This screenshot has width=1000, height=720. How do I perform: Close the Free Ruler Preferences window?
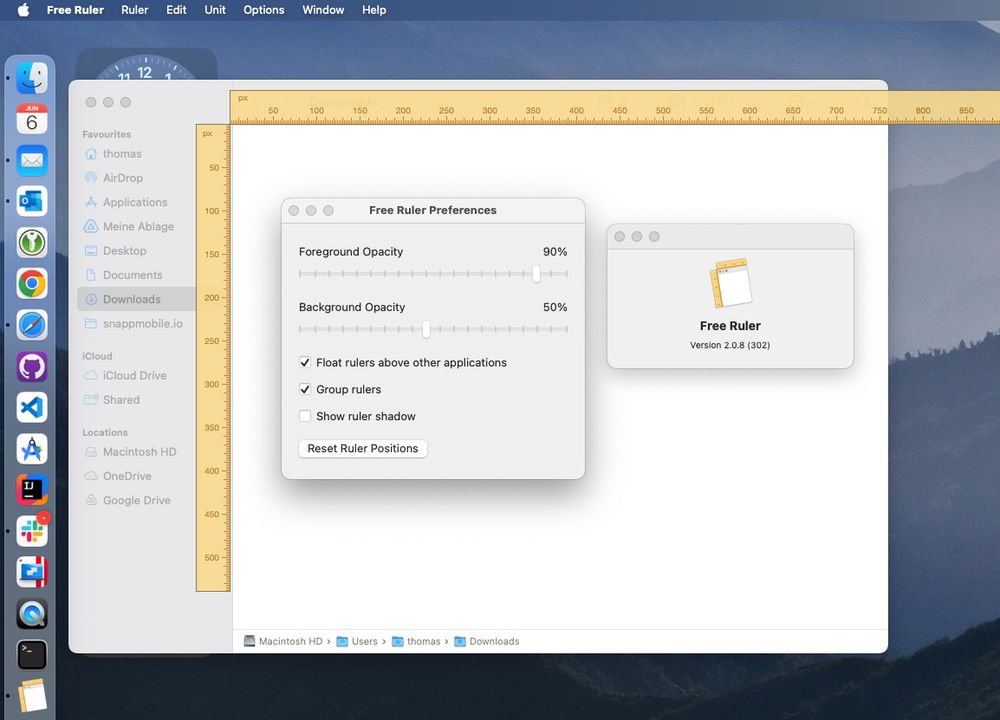[x=293, y=210]
